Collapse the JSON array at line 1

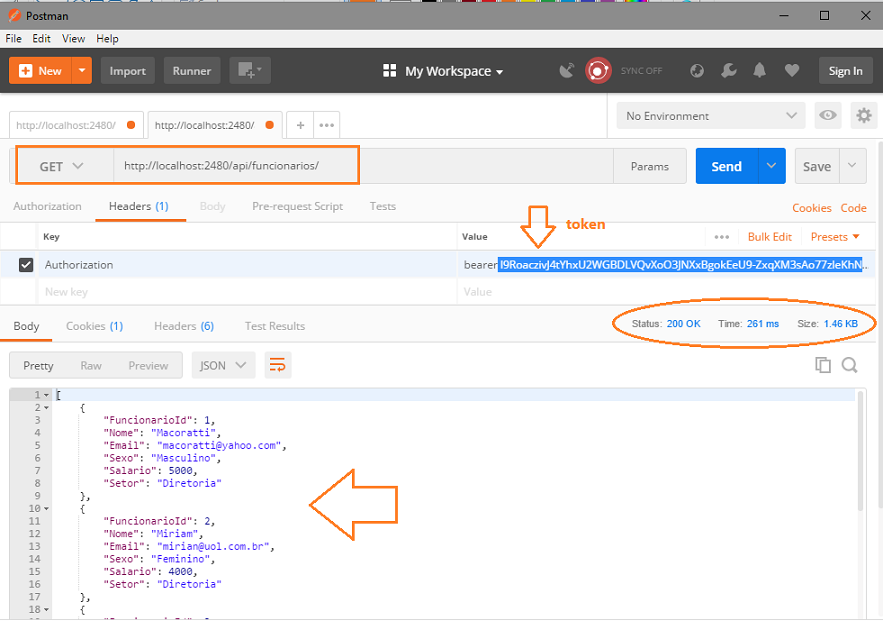[x=47, y=395]
